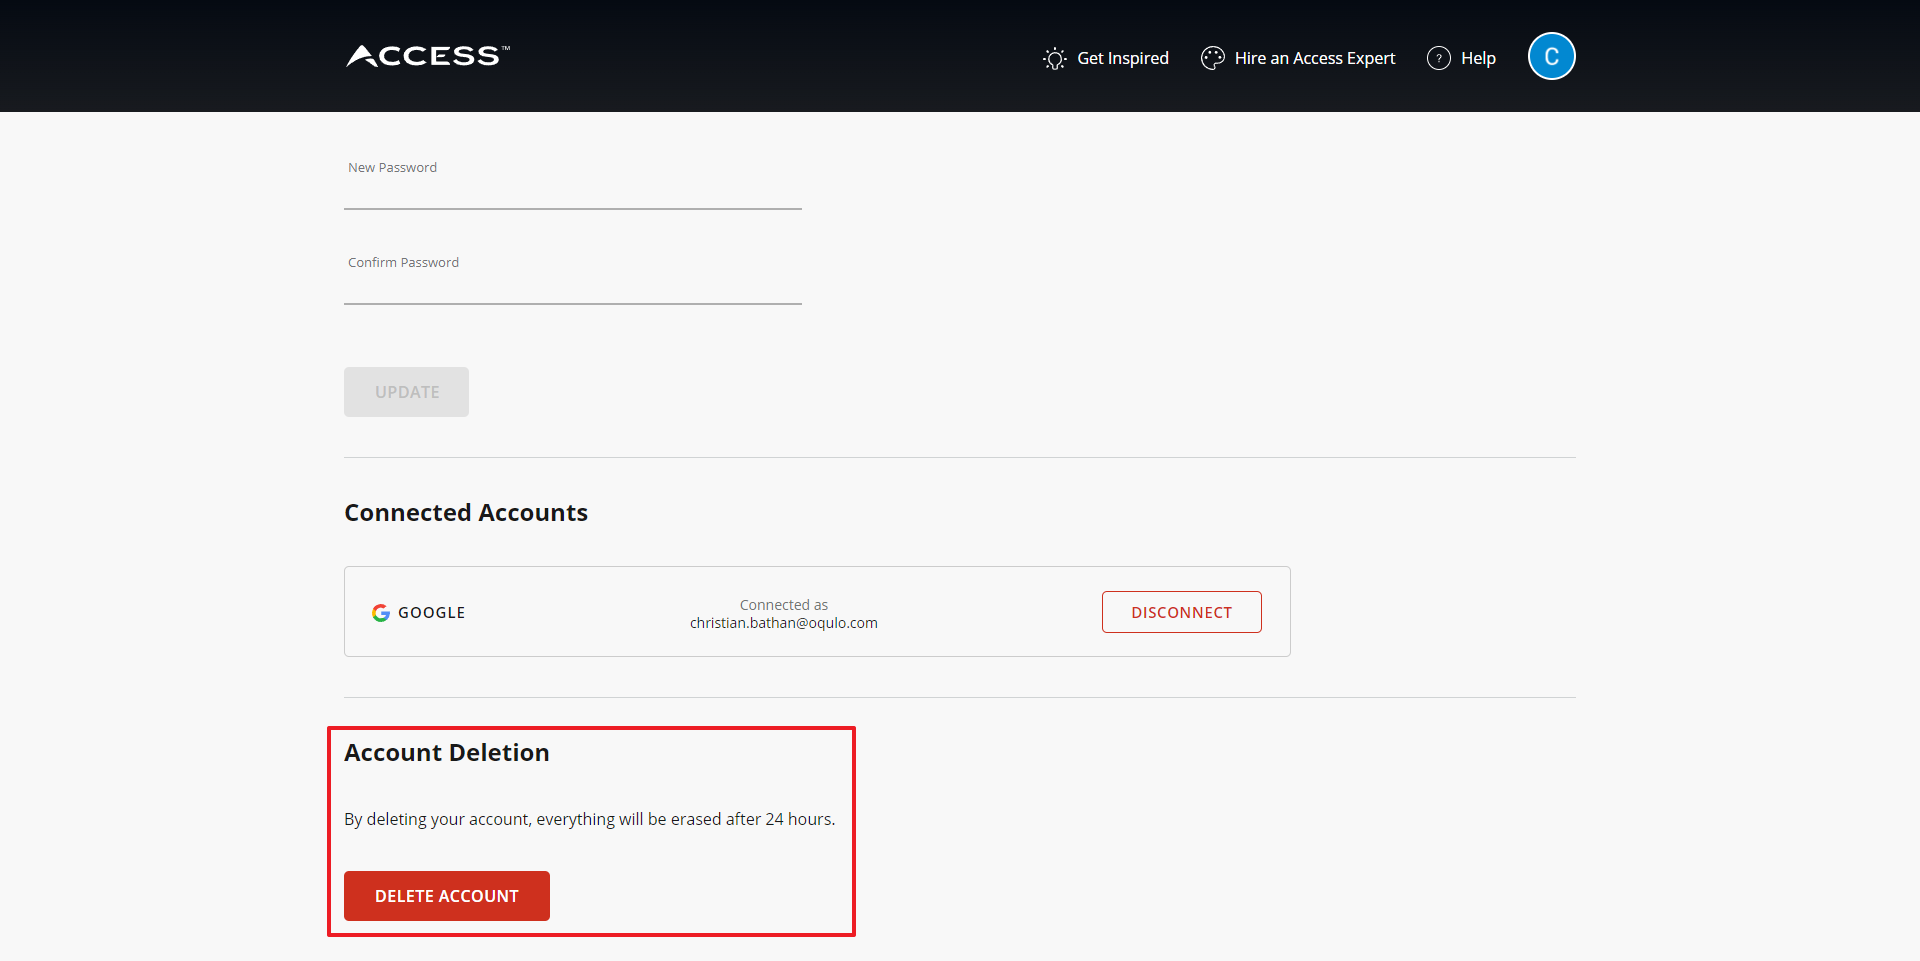
Task: Open the Get Inspired link text
Action: pos(1122,58)
